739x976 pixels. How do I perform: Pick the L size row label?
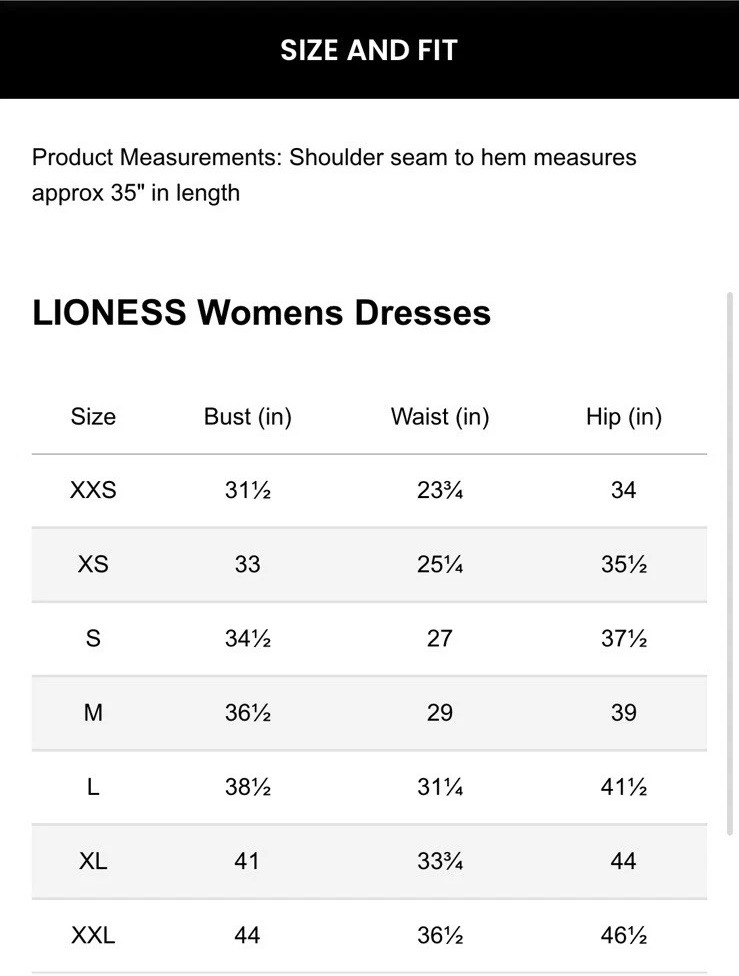[93, 787]
